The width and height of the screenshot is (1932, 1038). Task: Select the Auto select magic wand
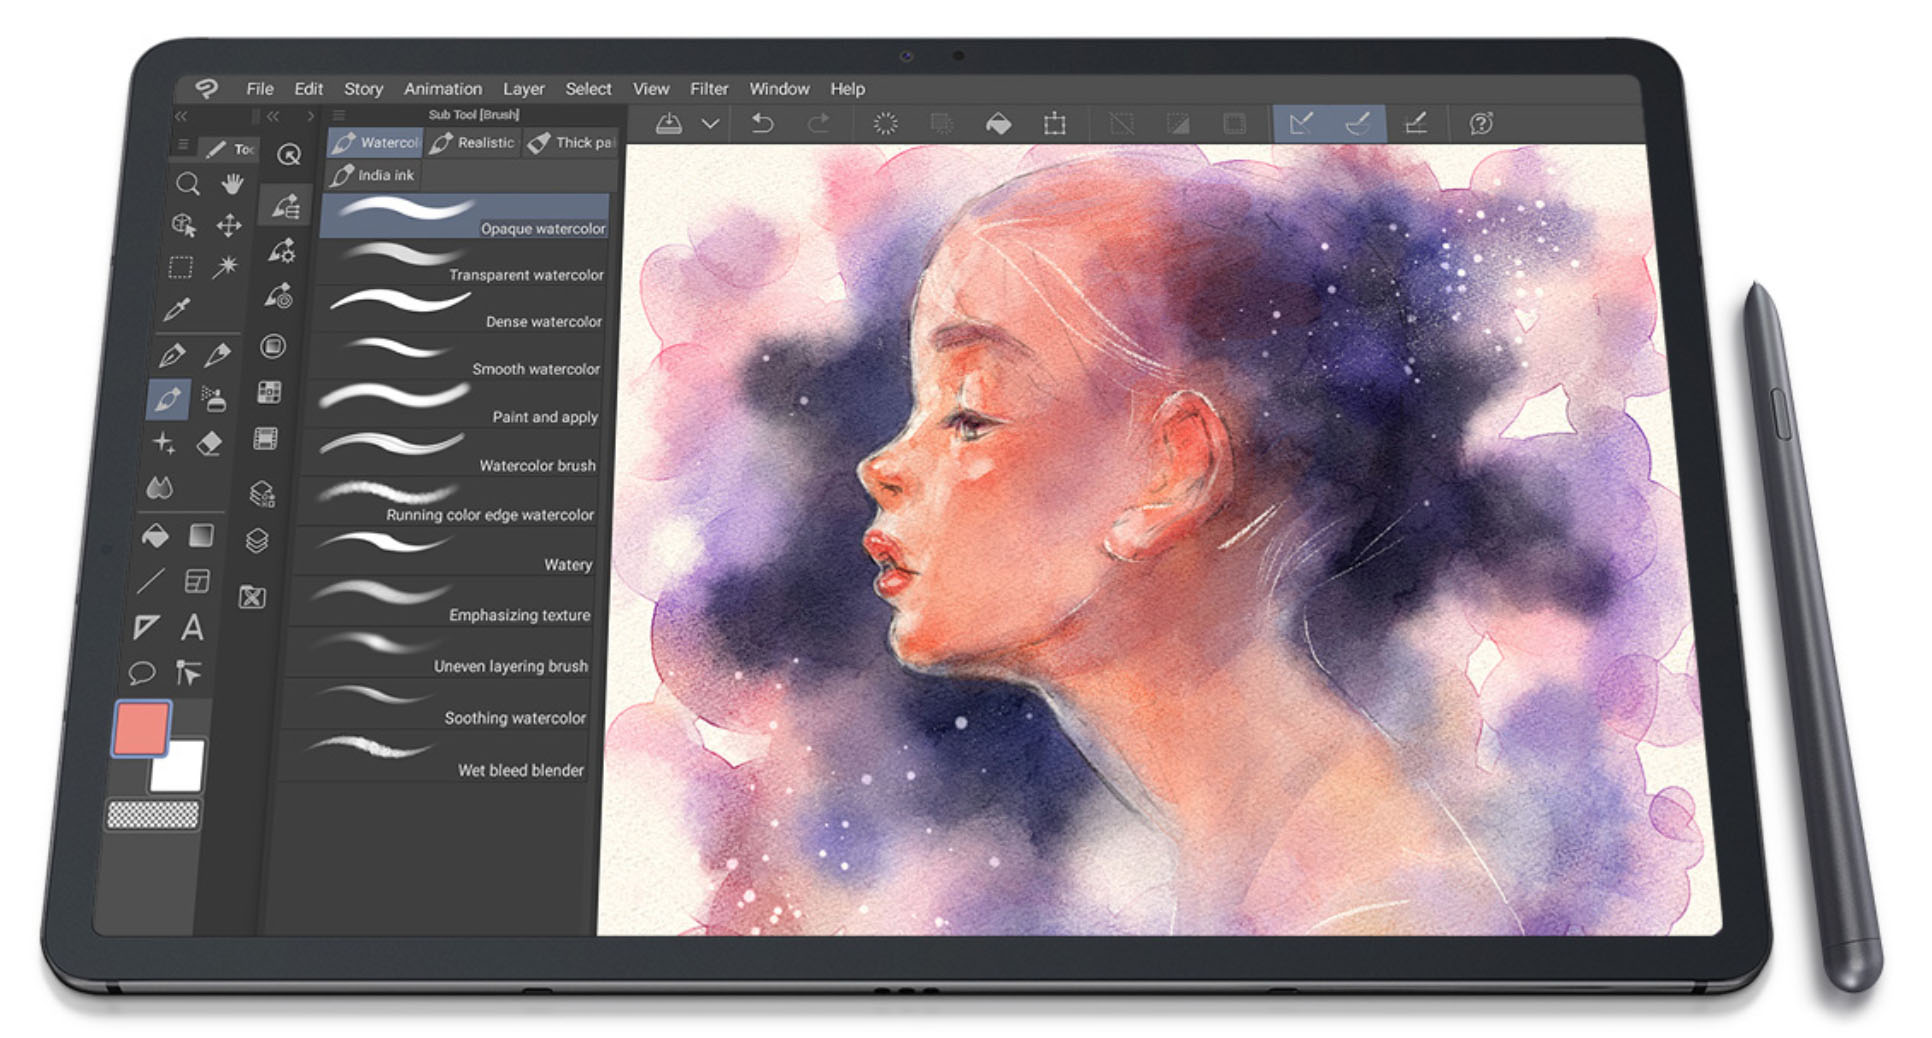(225, 266)
